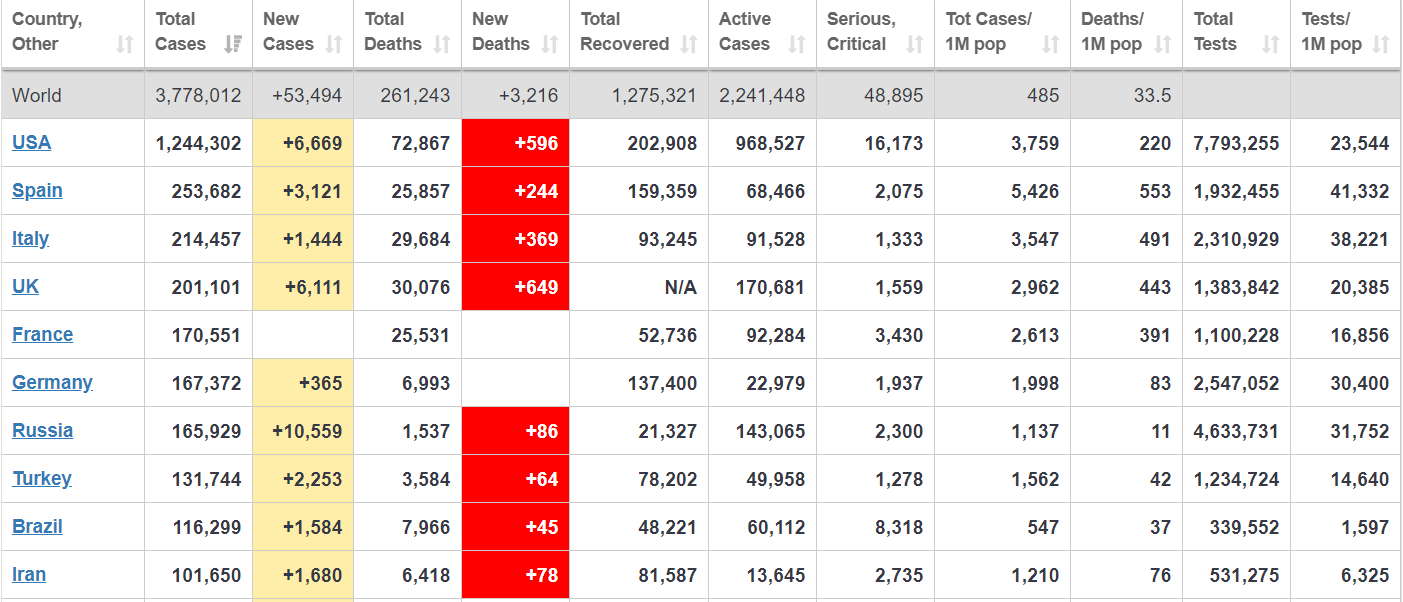Open the Italy country link
Viewport: 1403px width, 602px height.
[30, 239]
